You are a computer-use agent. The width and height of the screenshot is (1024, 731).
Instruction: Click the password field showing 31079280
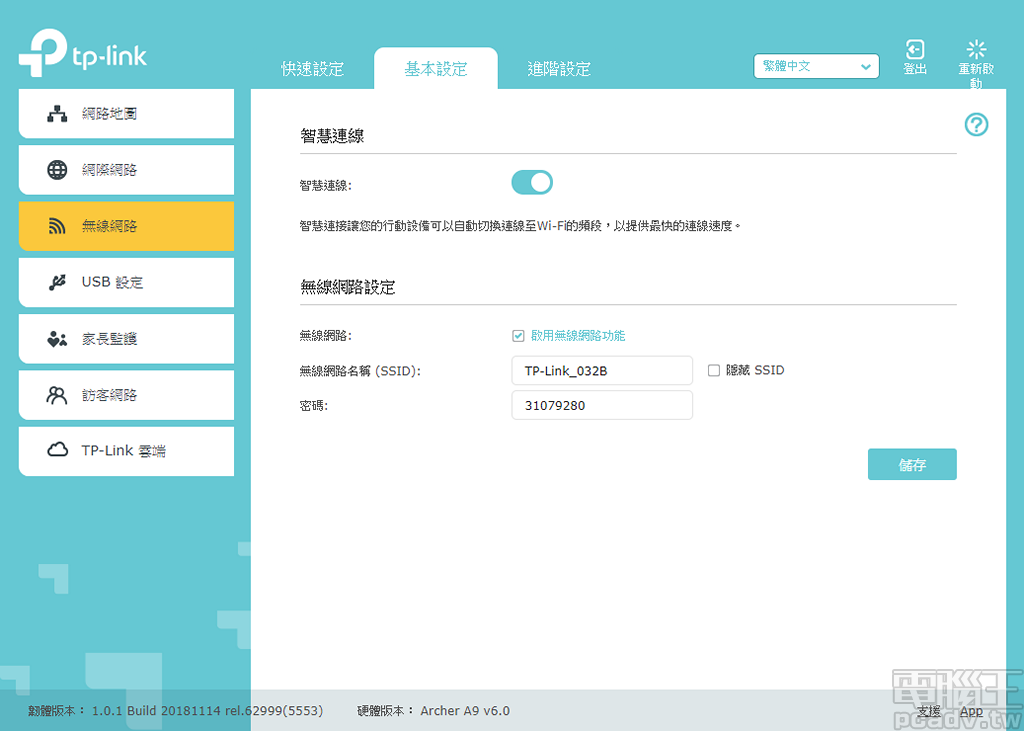coord(602,405)
